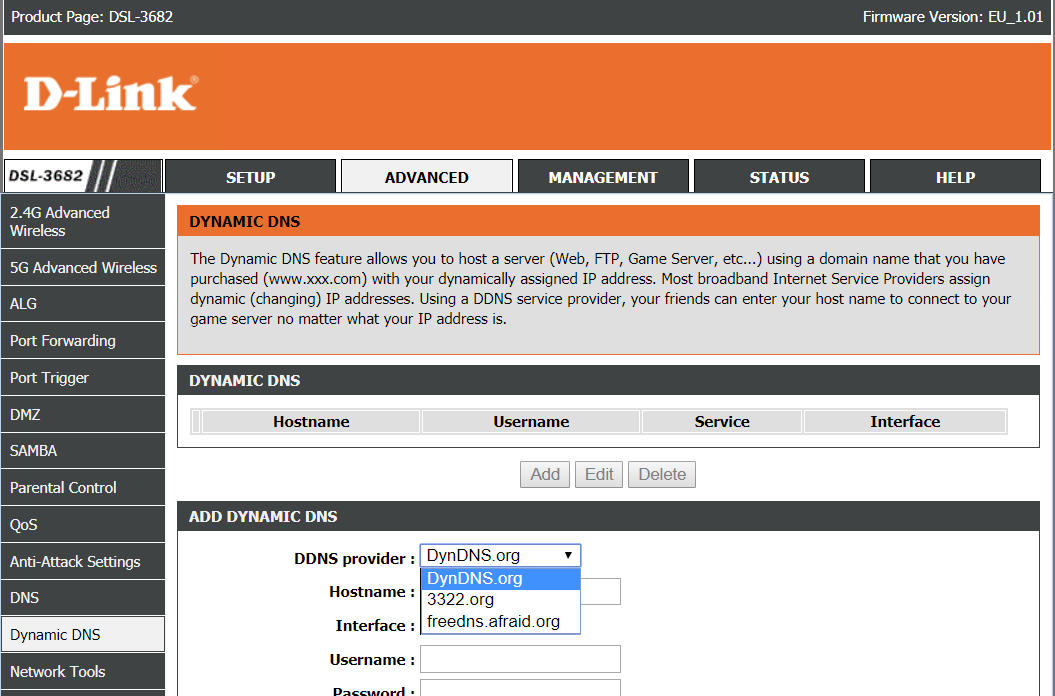This screenshot has width=1055, height=696.
Task: Focus the Password input field
Action: coord(520,688)
